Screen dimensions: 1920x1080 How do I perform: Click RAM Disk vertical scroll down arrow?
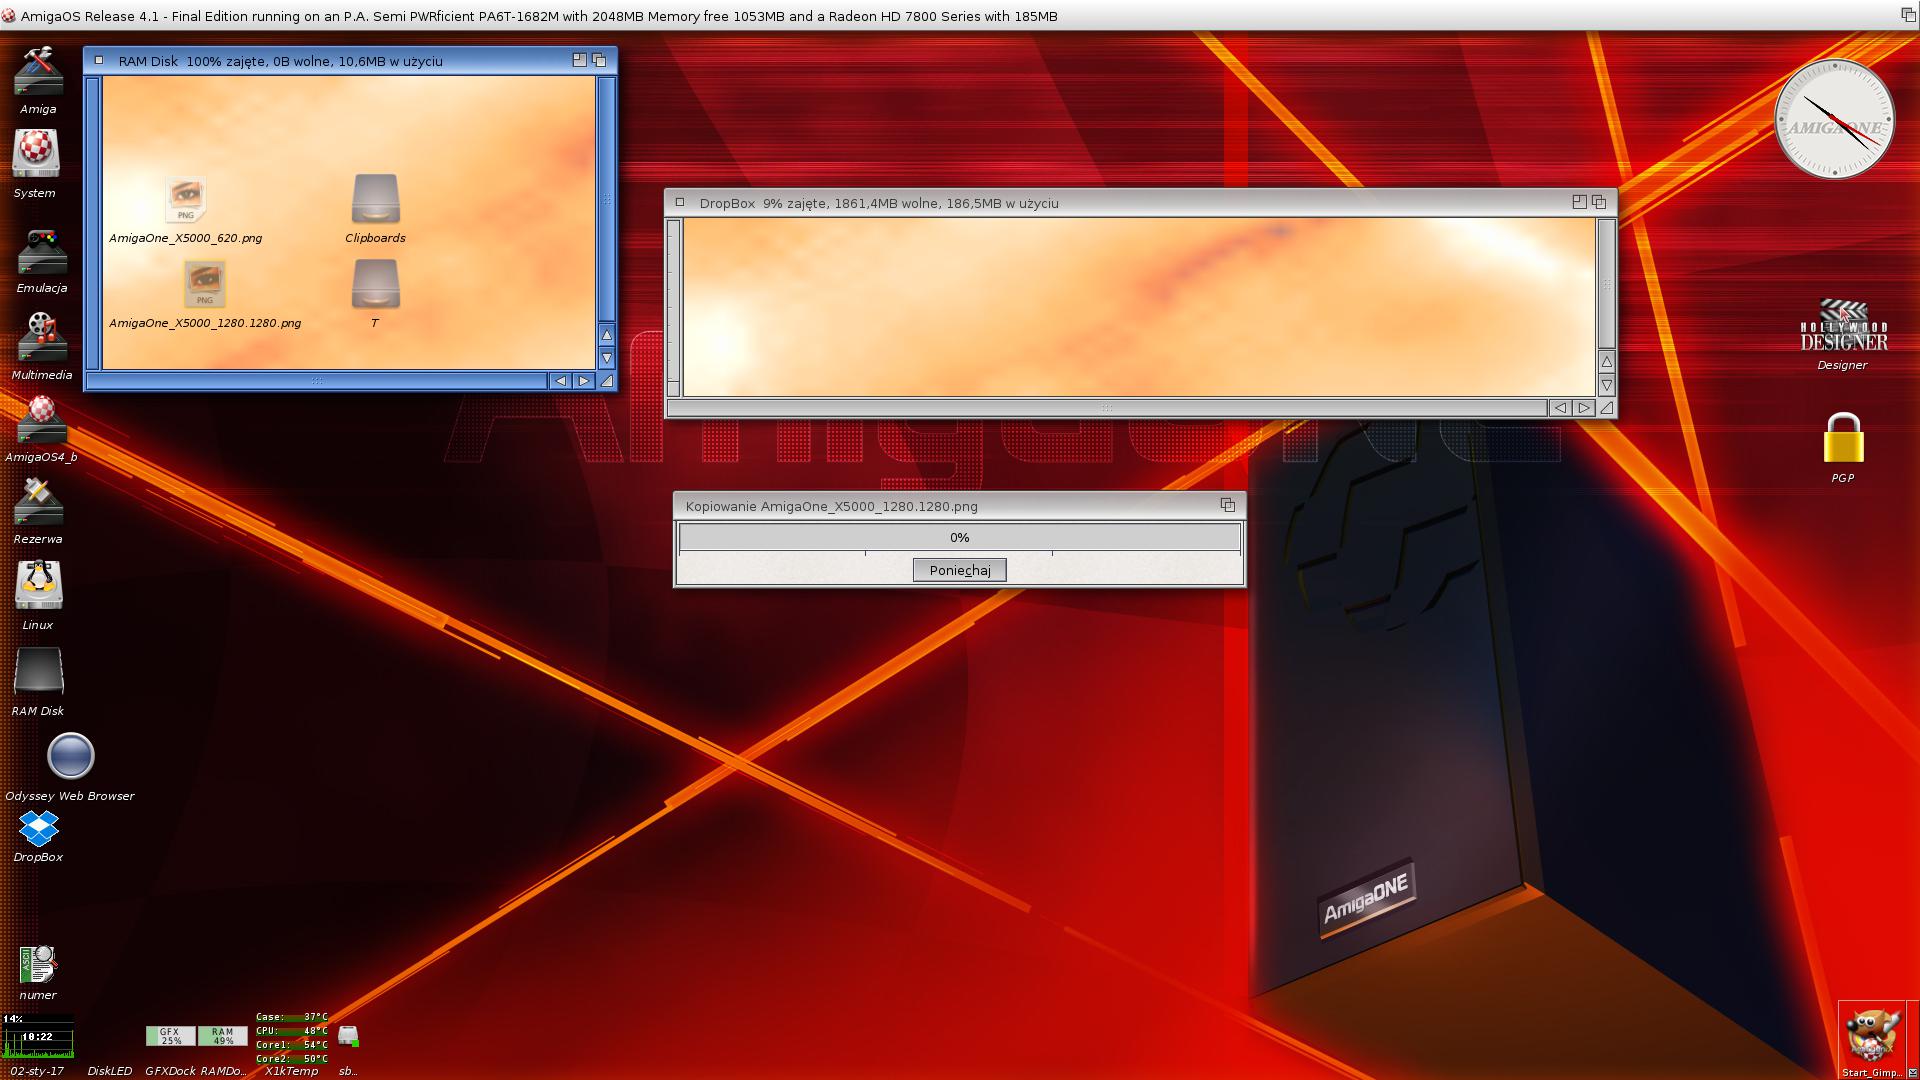pos(606,357)
